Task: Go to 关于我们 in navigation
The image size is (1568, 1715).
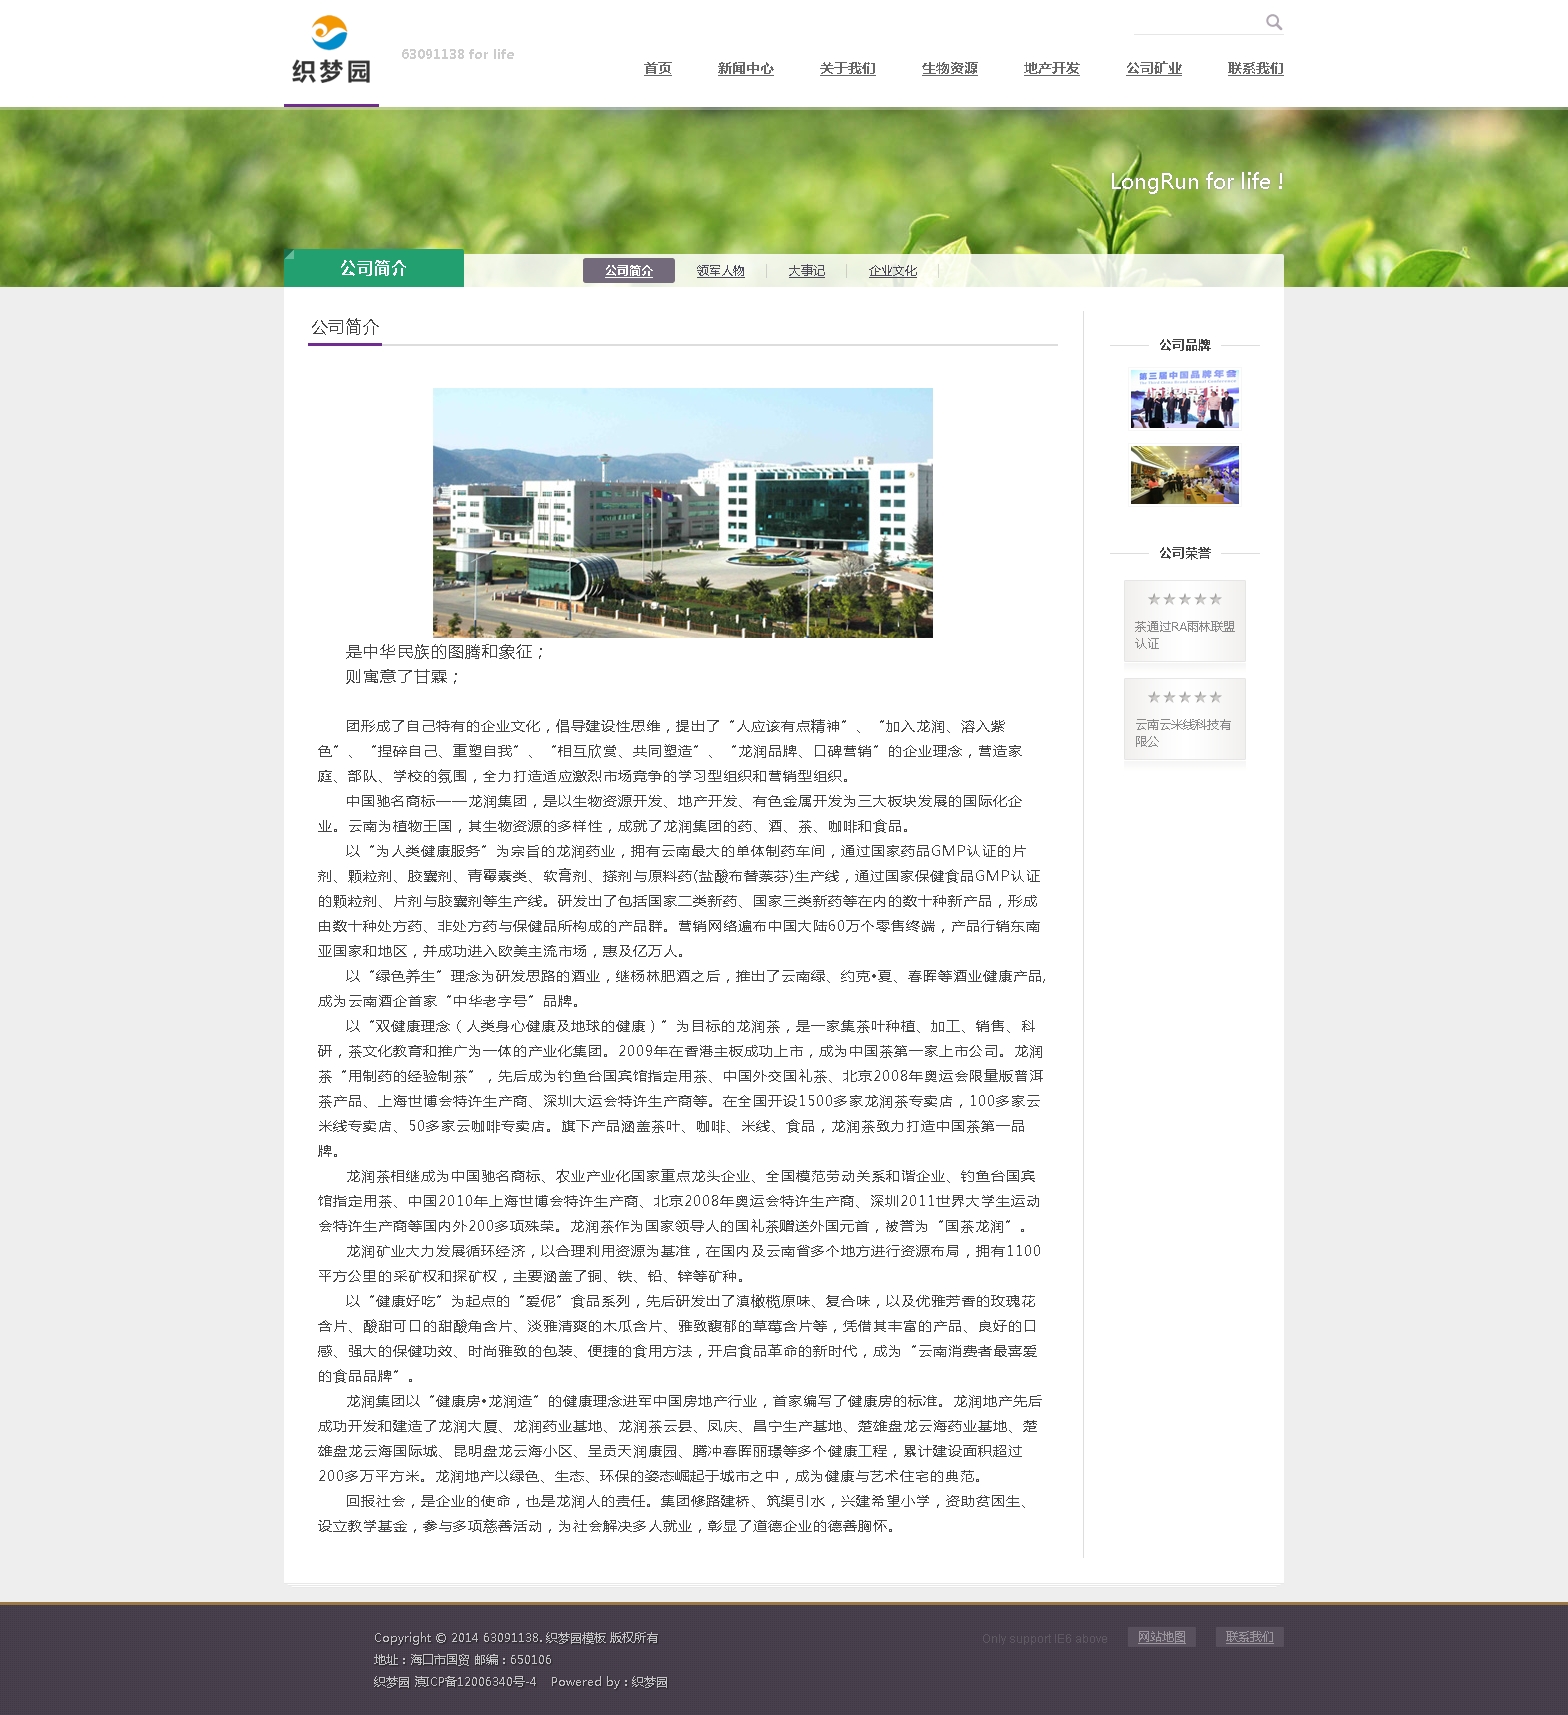Action: click(847, 68)
